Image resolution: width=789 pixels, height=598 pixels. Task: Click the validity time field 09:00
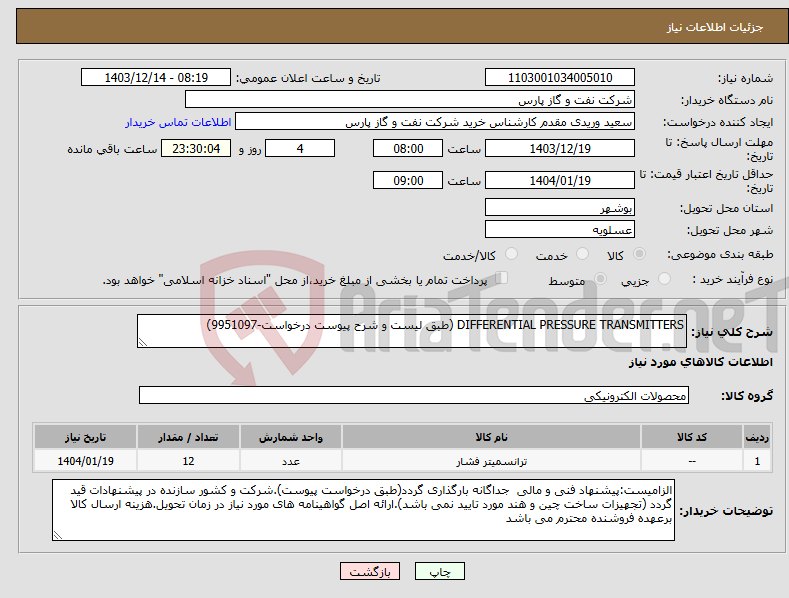point(408,180)
